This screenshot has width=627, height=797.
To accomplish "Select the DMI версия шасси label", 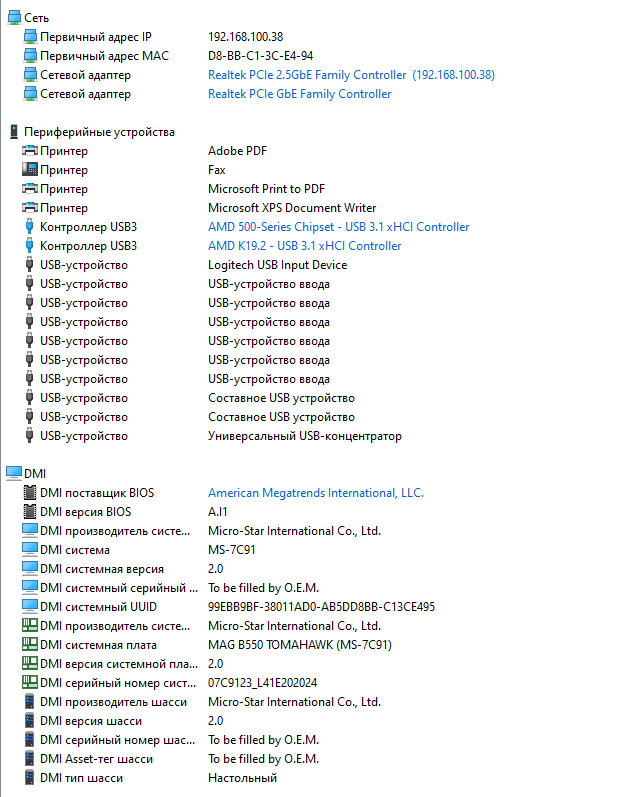I will (91, 721).
